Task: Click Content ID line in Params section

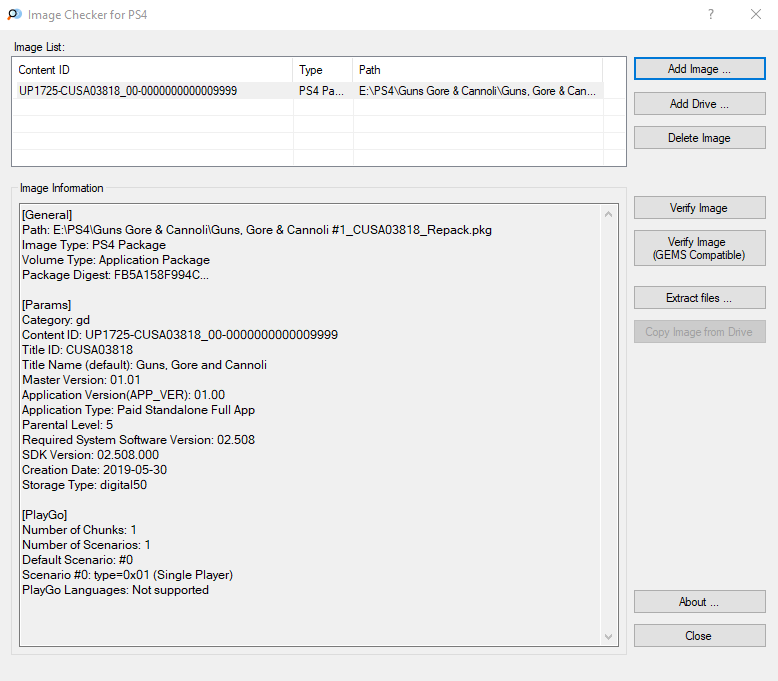Action: click(x=180, y=335)
